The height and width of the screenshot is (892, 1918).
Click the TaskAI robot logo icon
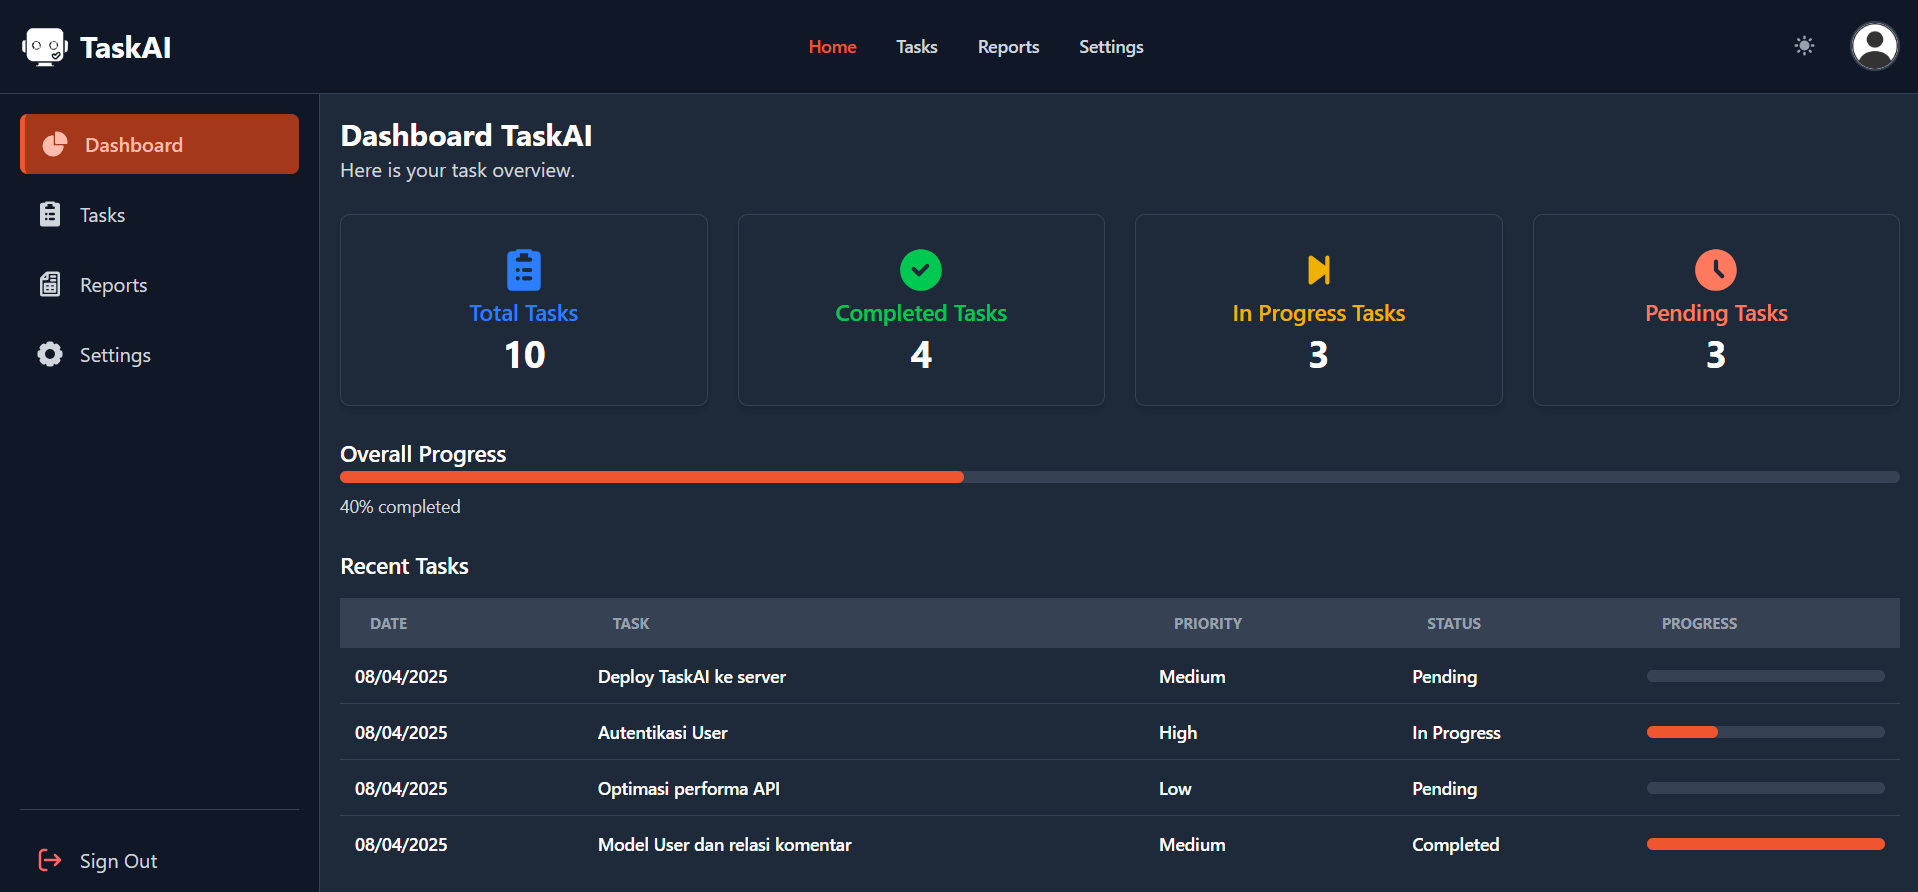tap(44, 47)
